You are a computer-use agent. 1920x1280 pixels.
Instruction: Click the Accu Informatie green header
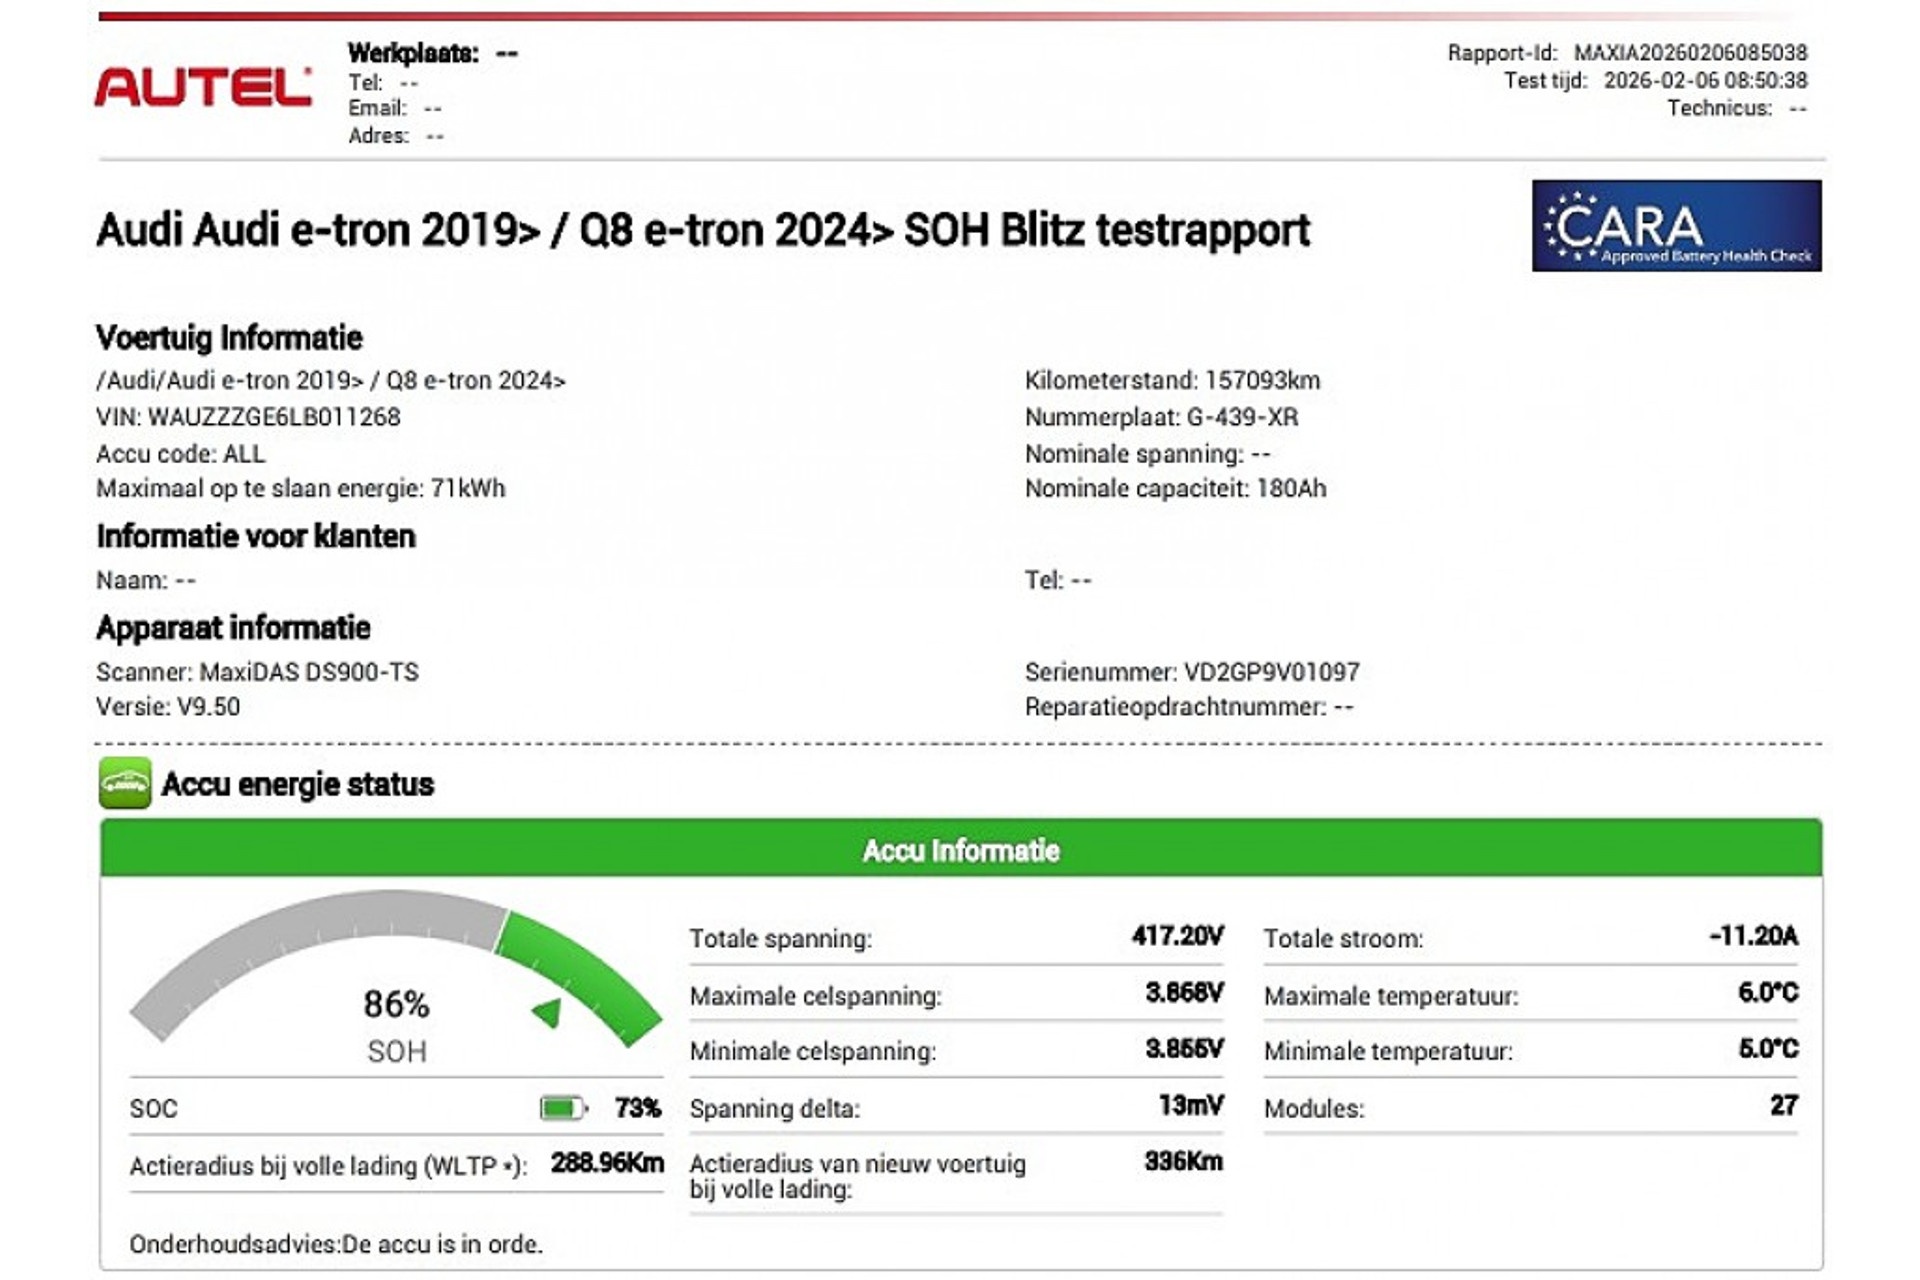click(x=960, y=850)
